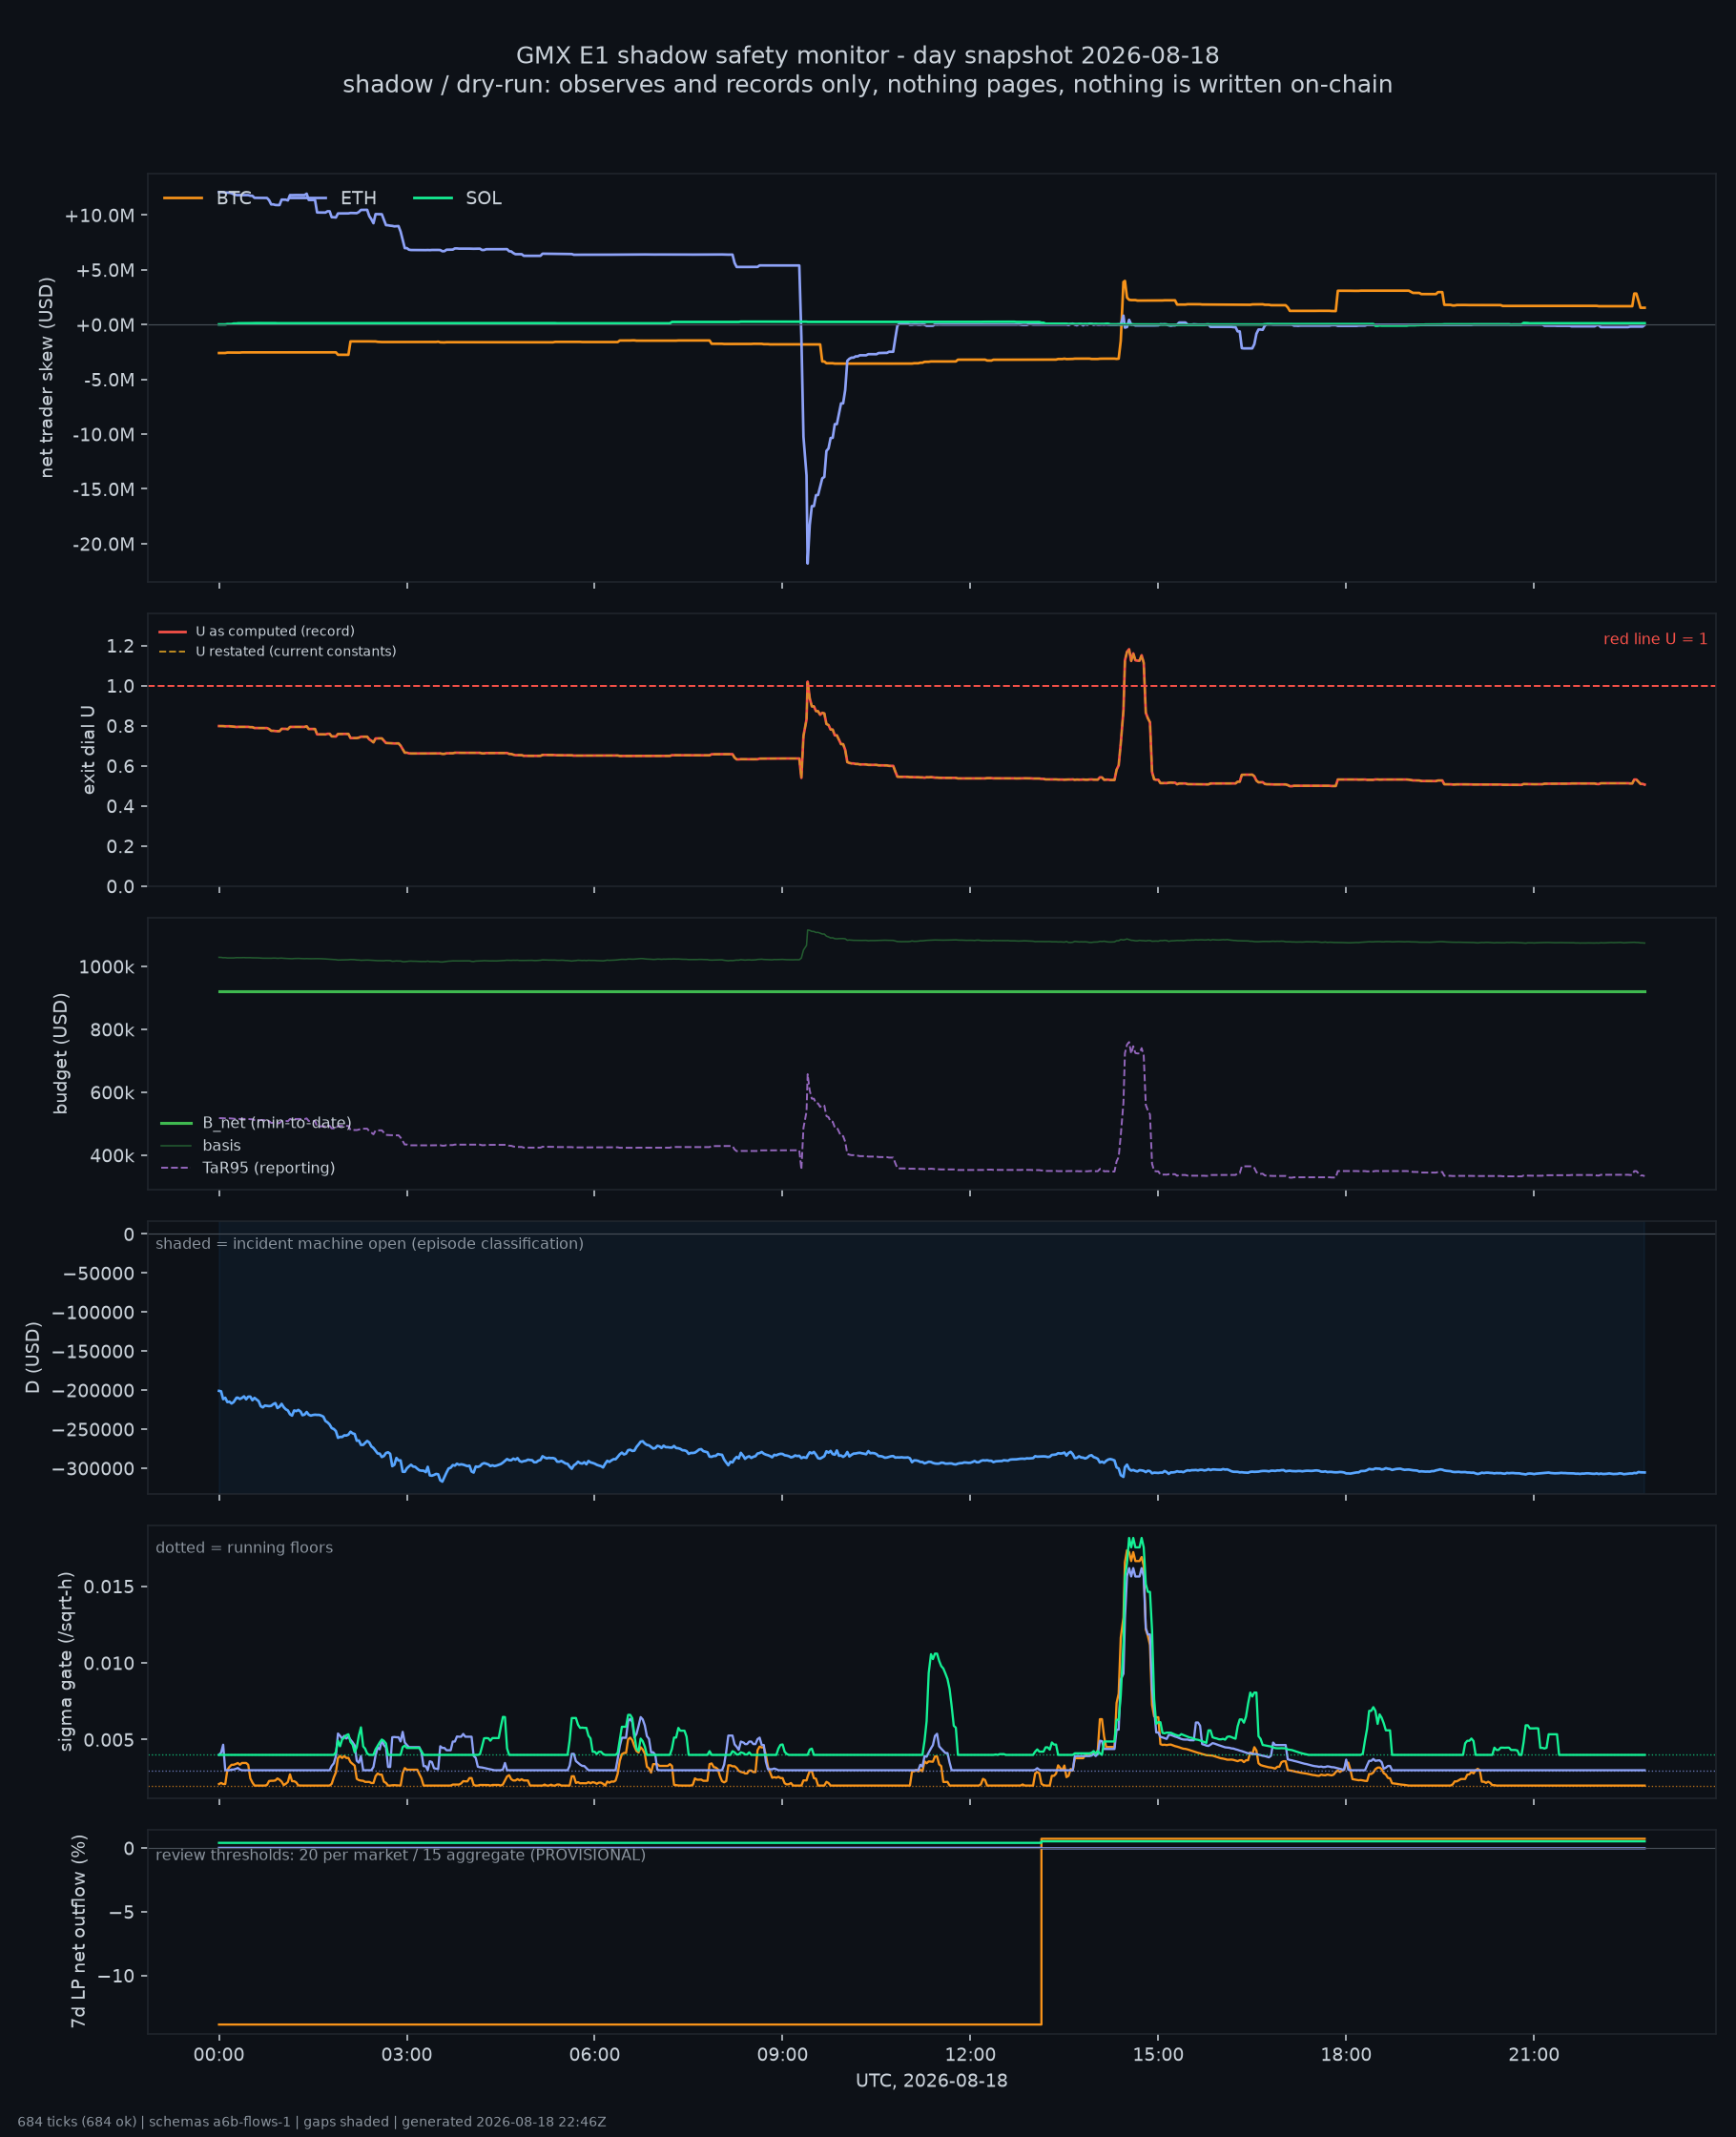Image resolution: width=1736 pixels, height=2137 pixels.
Task: Click the "net trader skew (USD)" axis label
Action: pyautogui.click(x=47, y=377)
